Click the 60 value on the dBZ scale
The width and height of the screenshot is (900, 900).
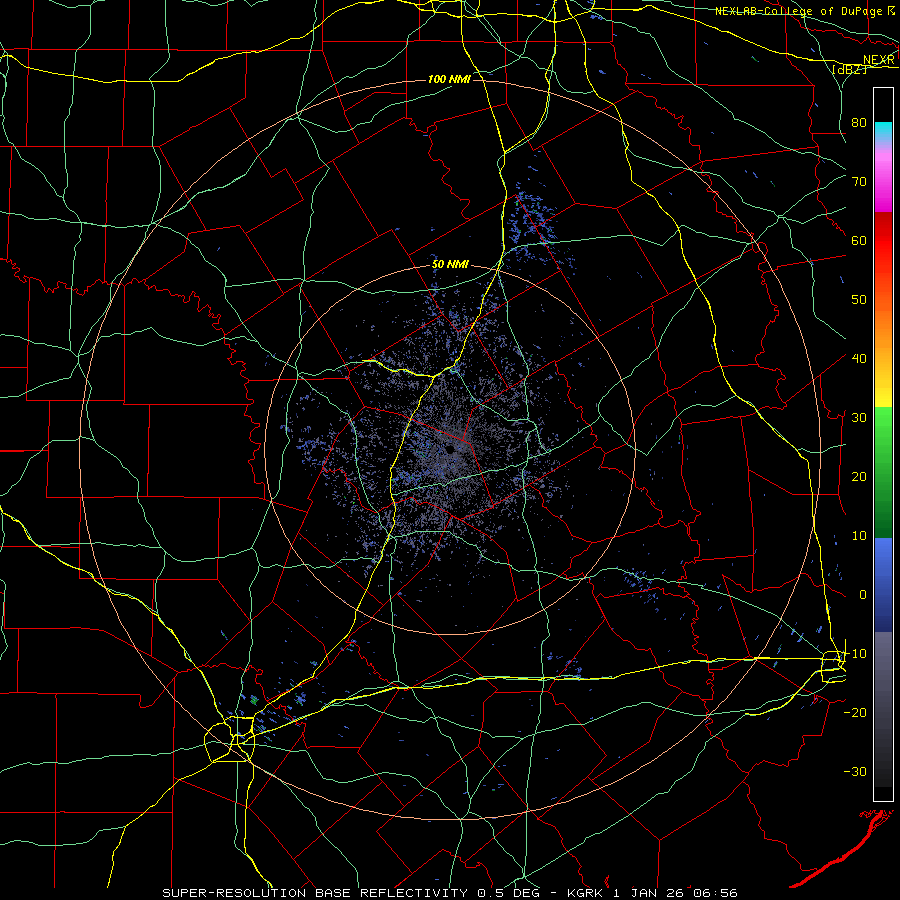coord(859,240)
